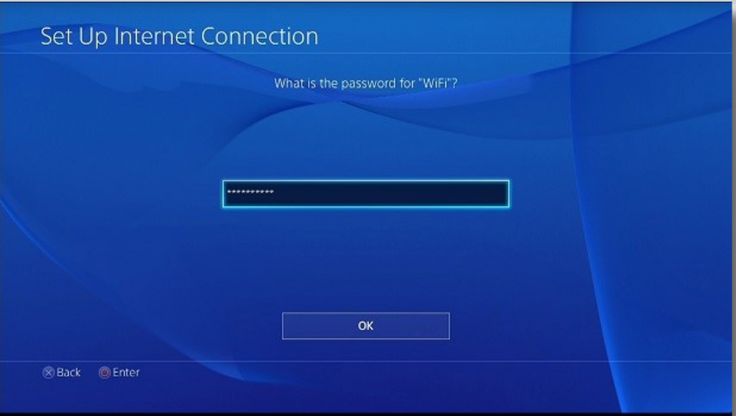
Task: Click the "OK" text inside the button
Action: coord(366,326)
